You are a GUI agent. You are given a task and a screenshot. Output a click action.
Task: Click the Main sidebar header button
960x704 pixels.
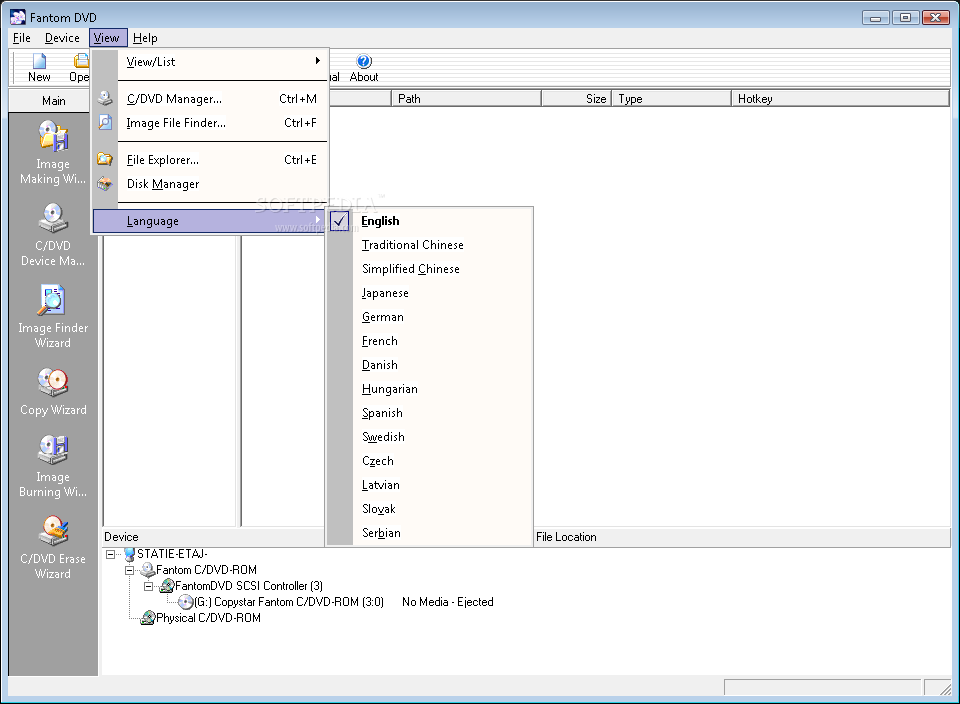(x=53, y=100)
